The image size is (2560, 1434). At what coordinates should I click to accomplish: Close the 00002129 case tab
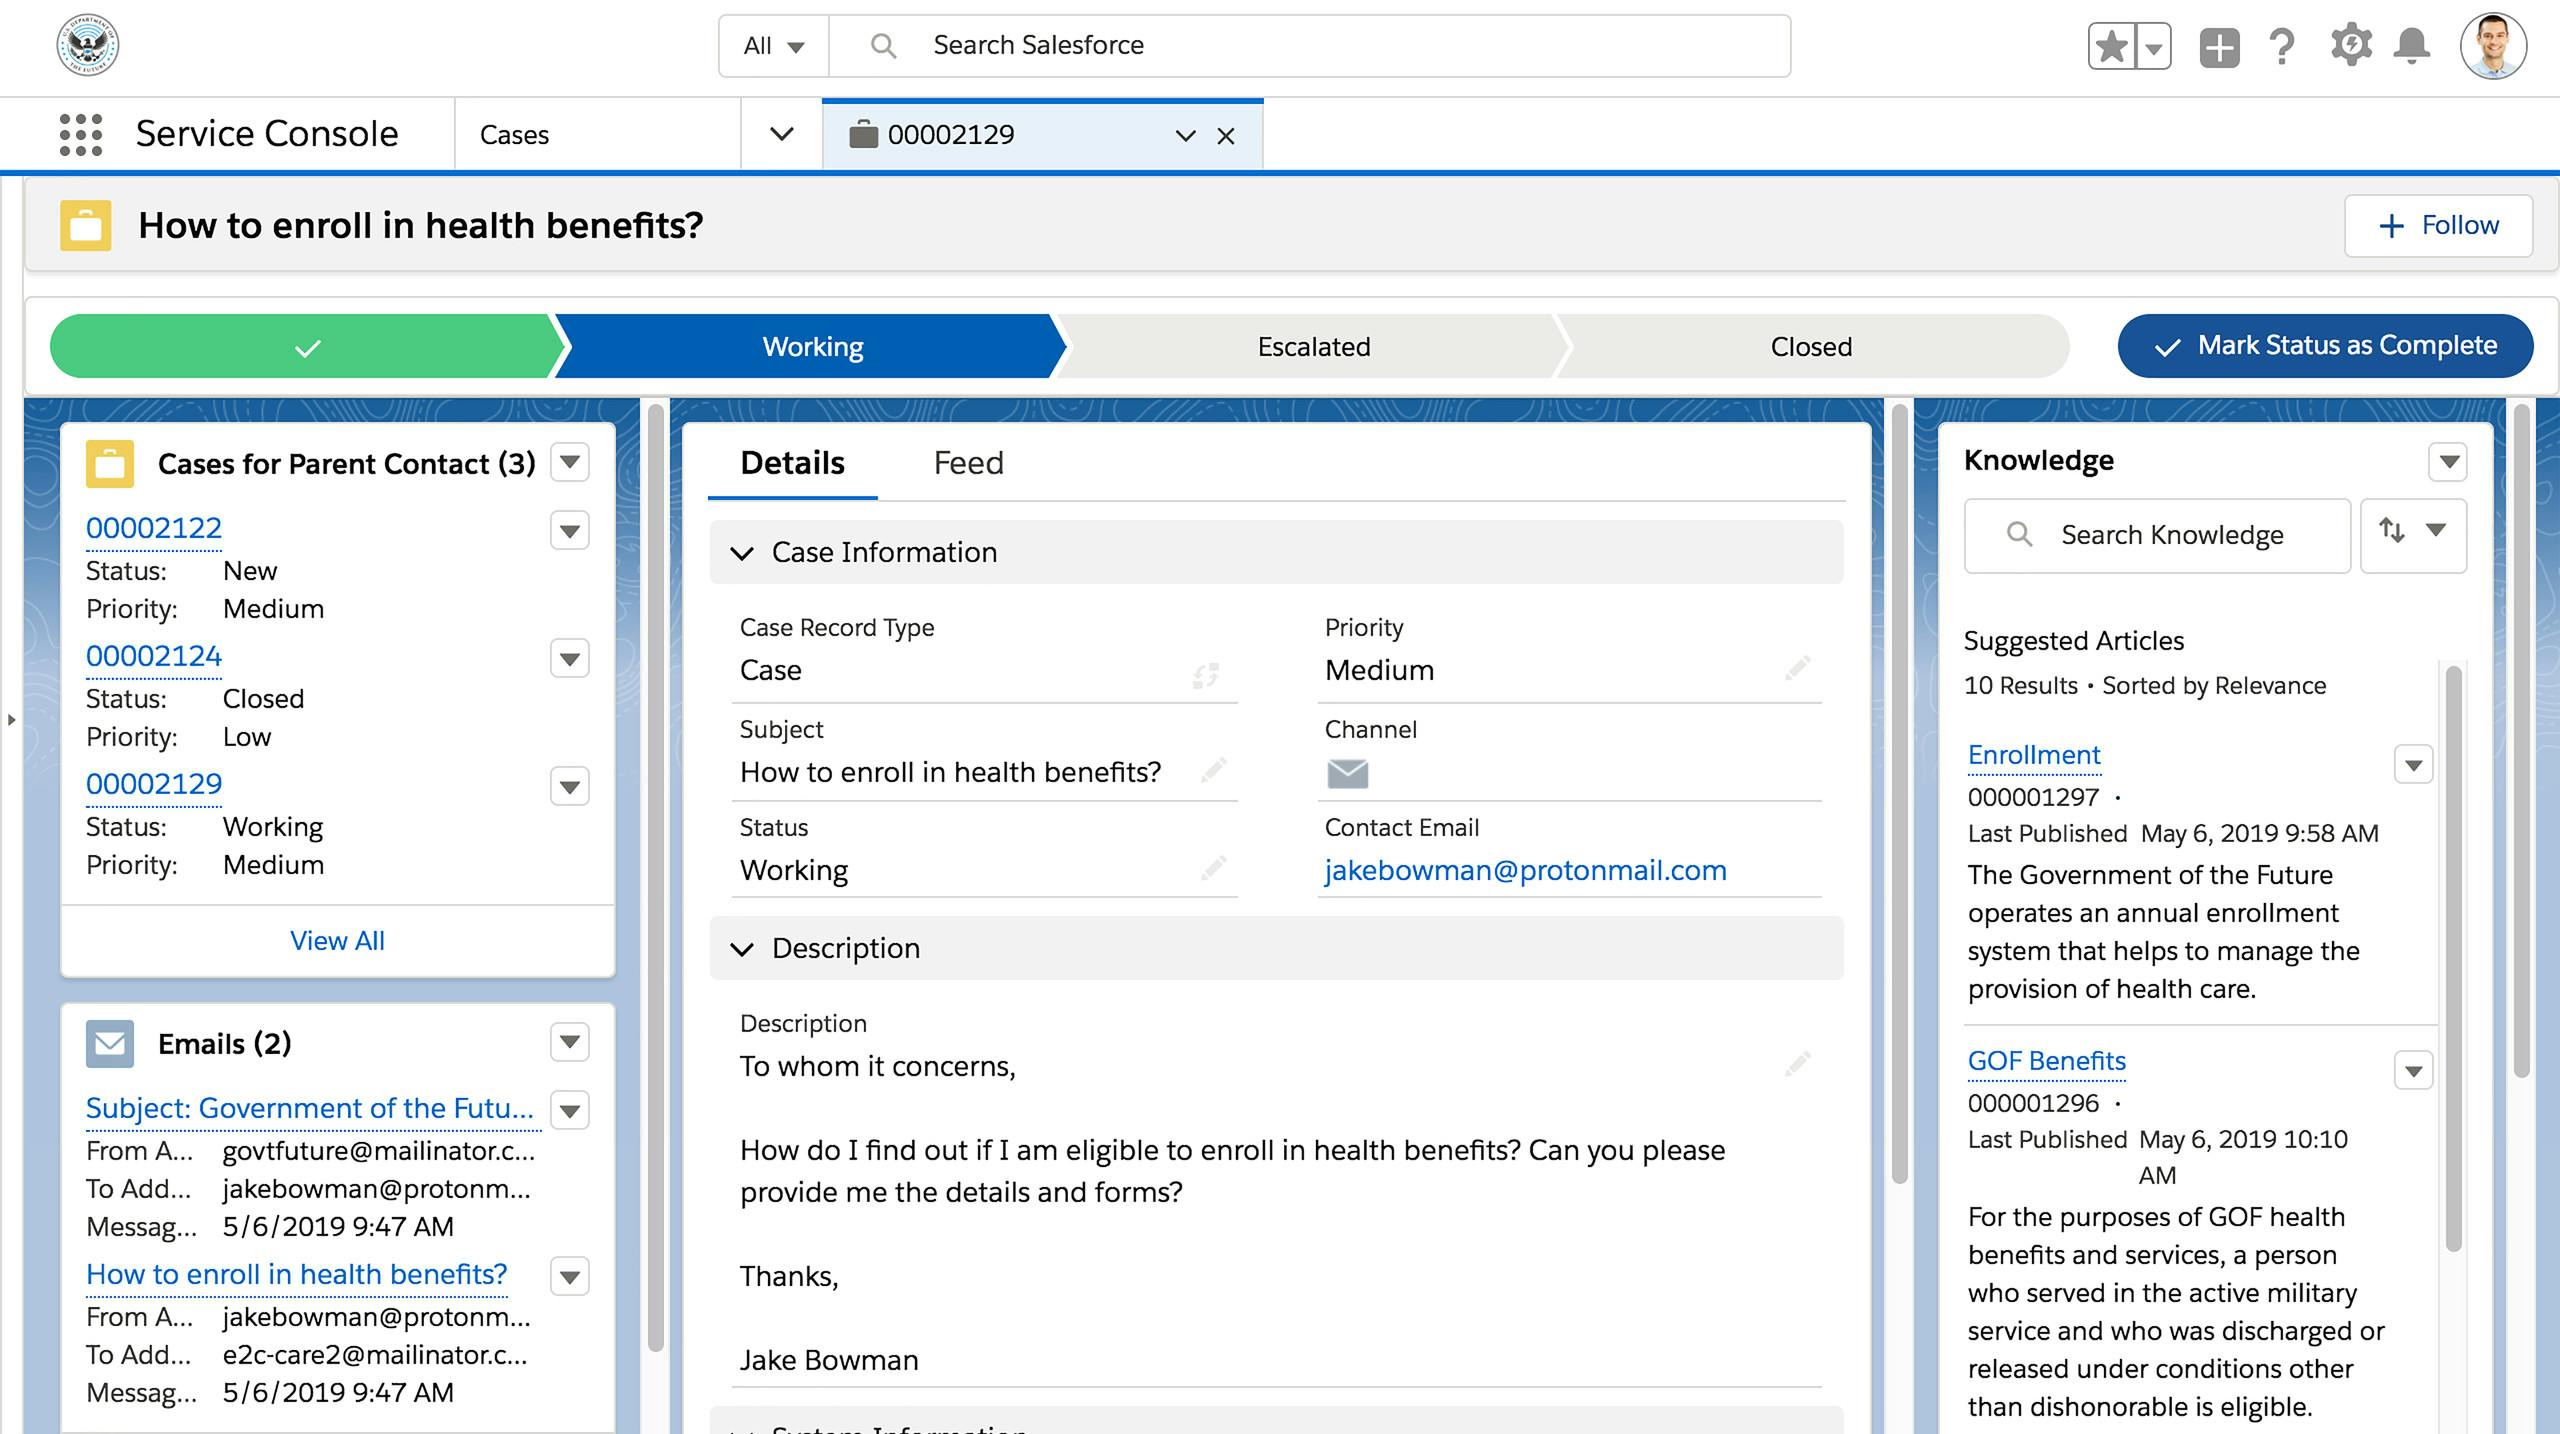[x=1226, y=136]
